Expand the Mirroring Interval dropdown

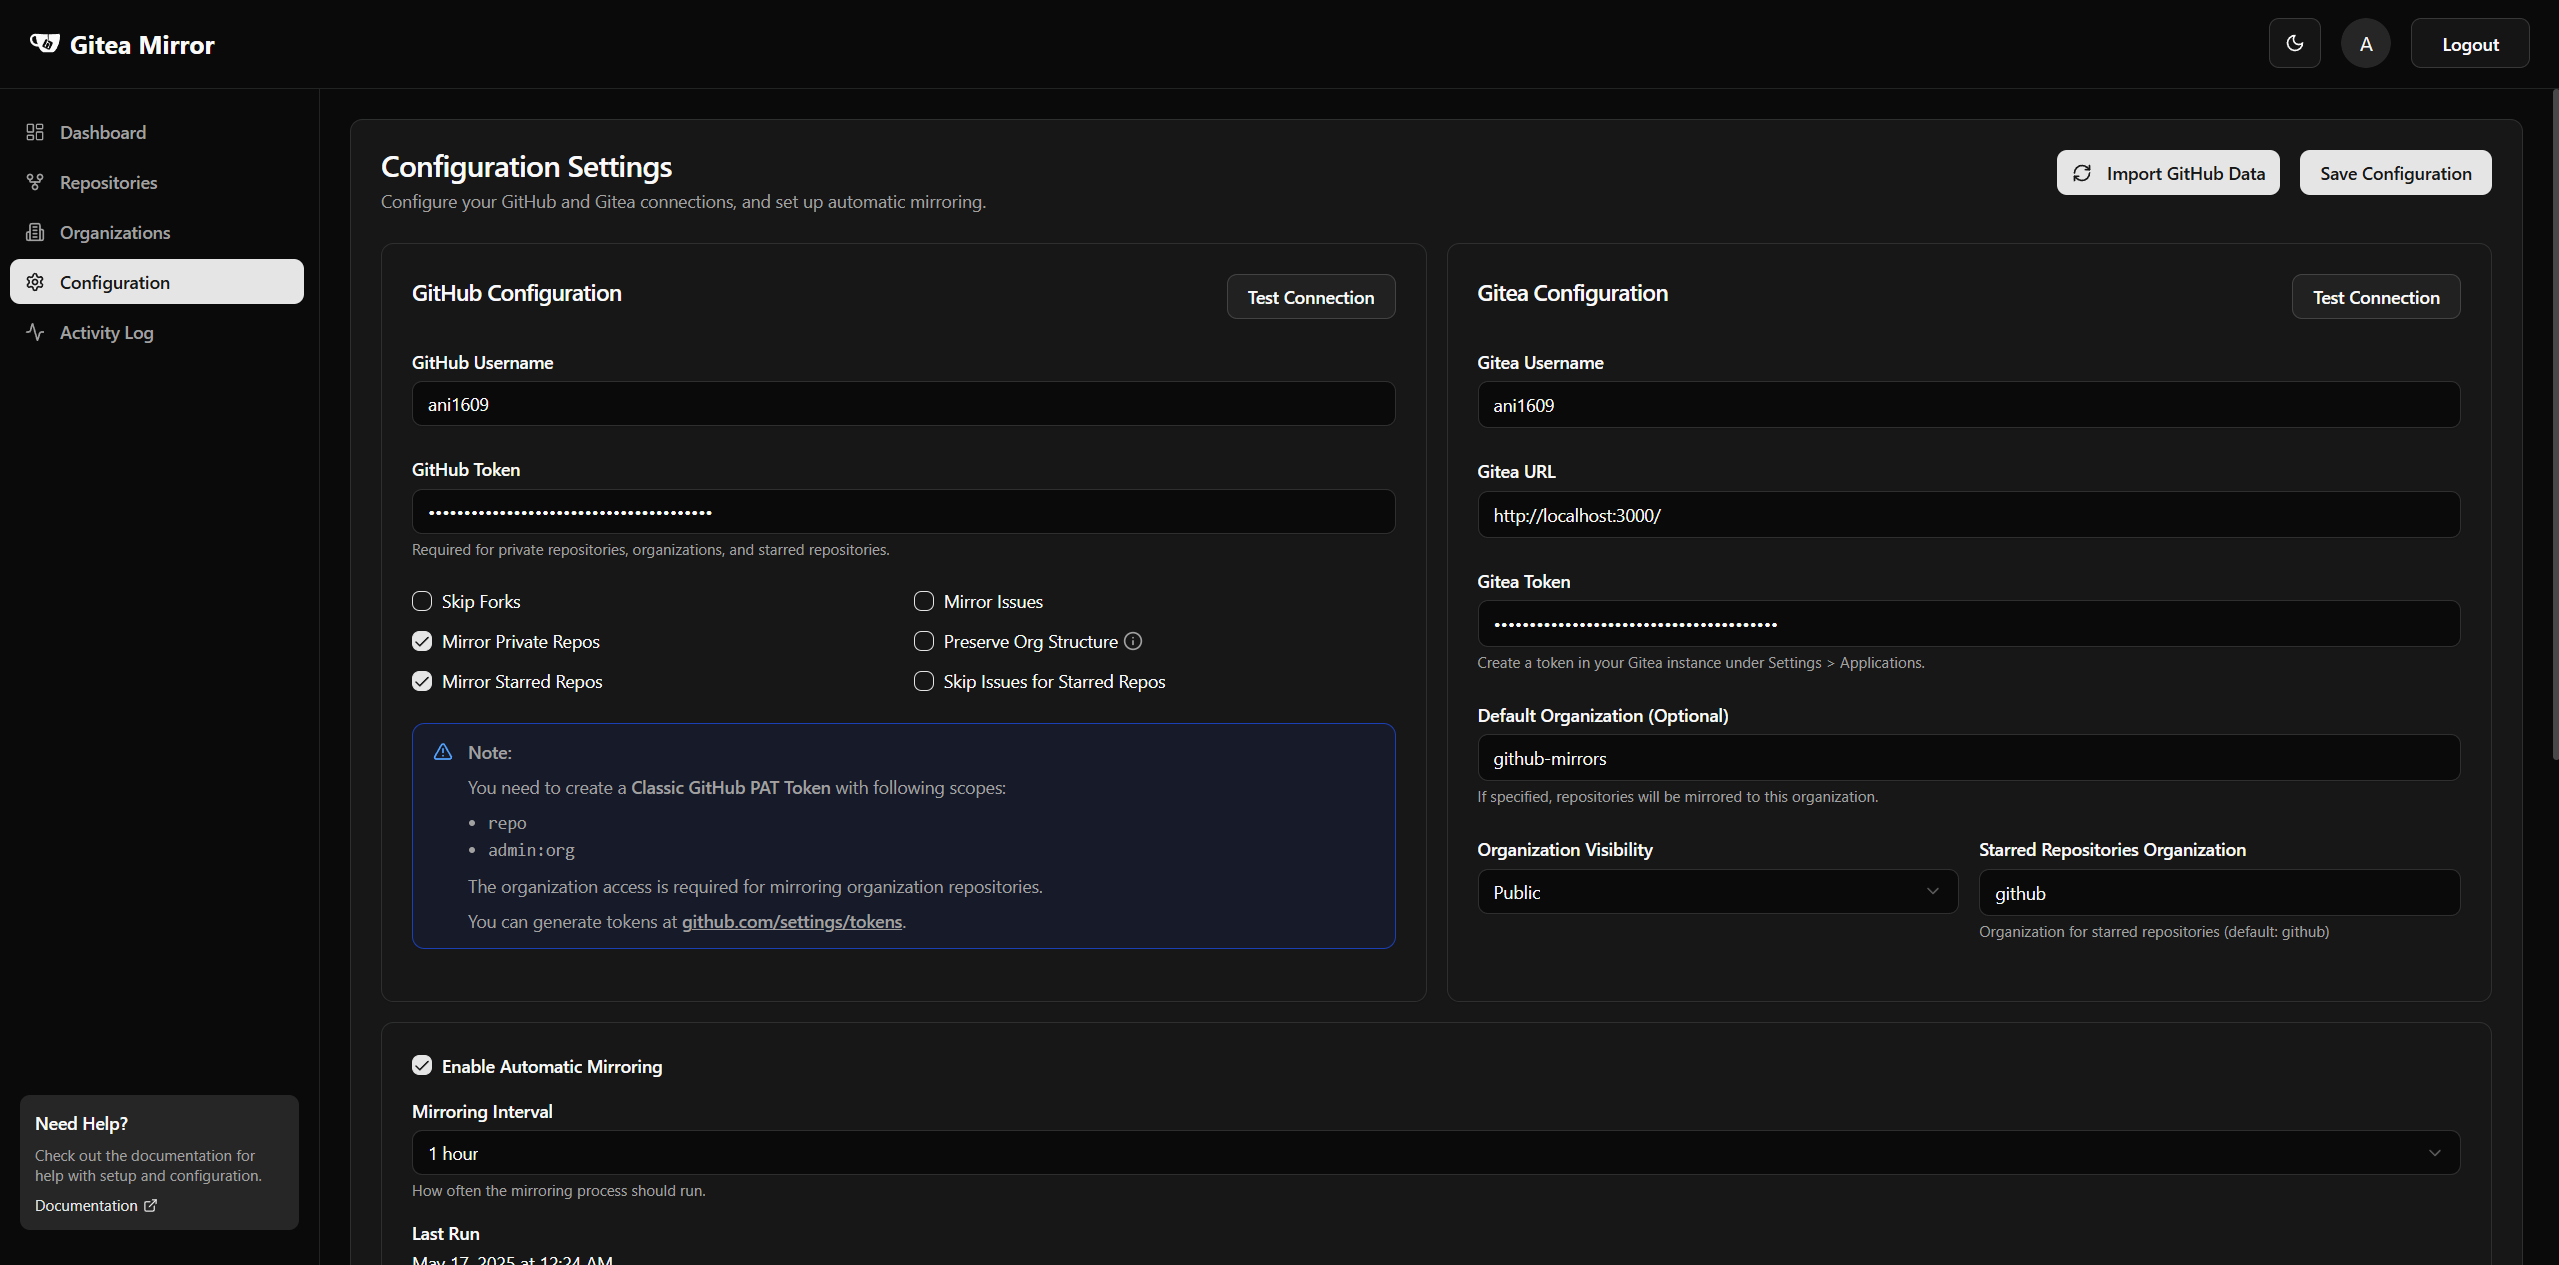pos(1435,1153)
